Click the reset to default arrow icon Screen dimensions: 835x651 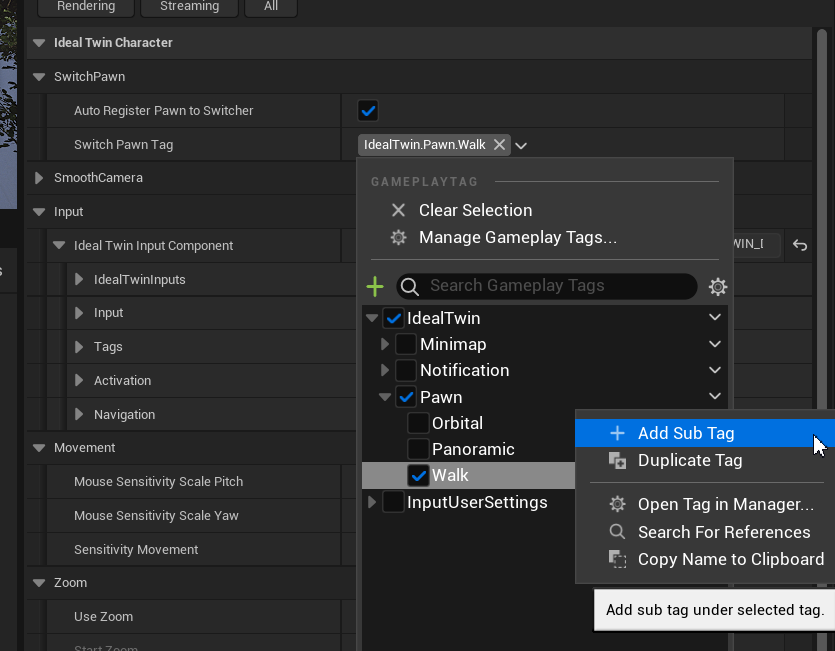coord(800,245)
